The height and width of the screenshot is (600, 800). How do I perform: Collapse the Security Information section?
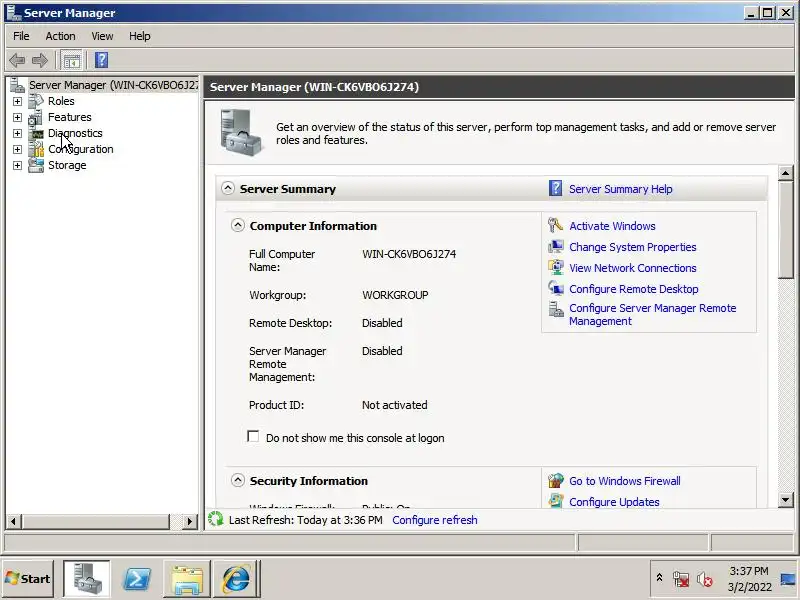tap(238, 480)
